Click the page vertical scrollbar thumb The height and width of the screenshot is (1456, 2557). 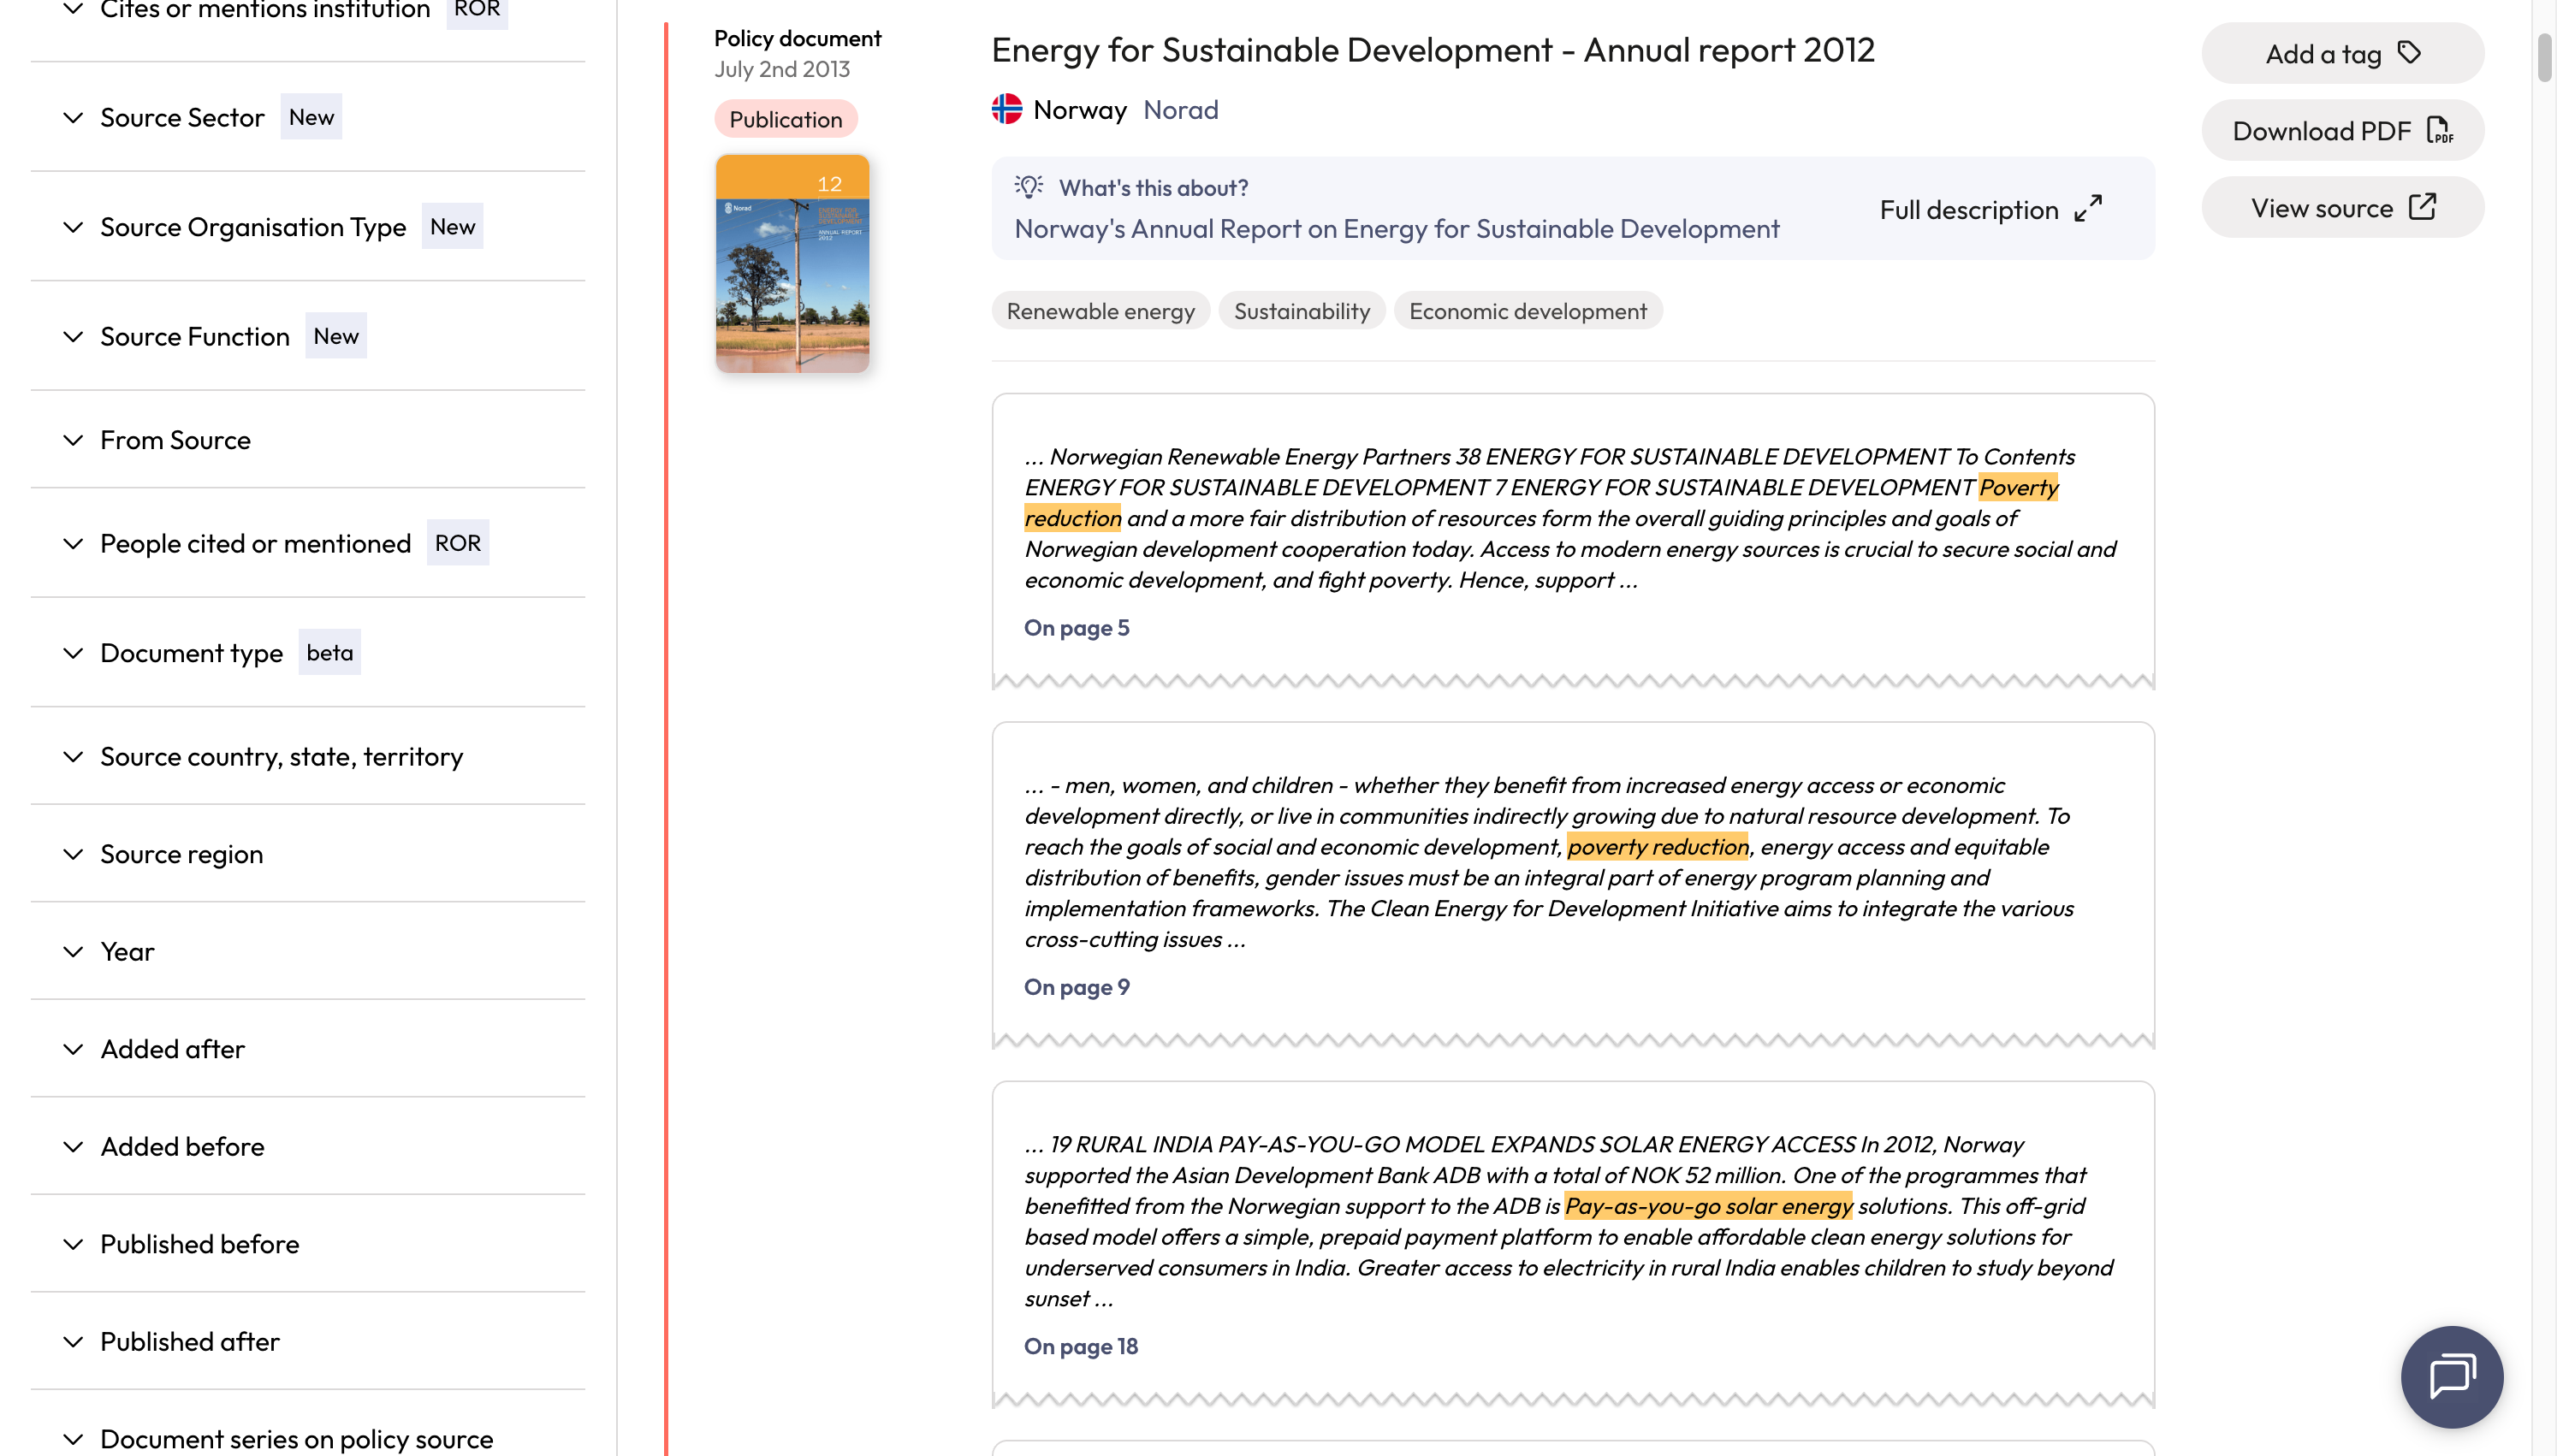pyautogui.click(x=2544, y=58)
